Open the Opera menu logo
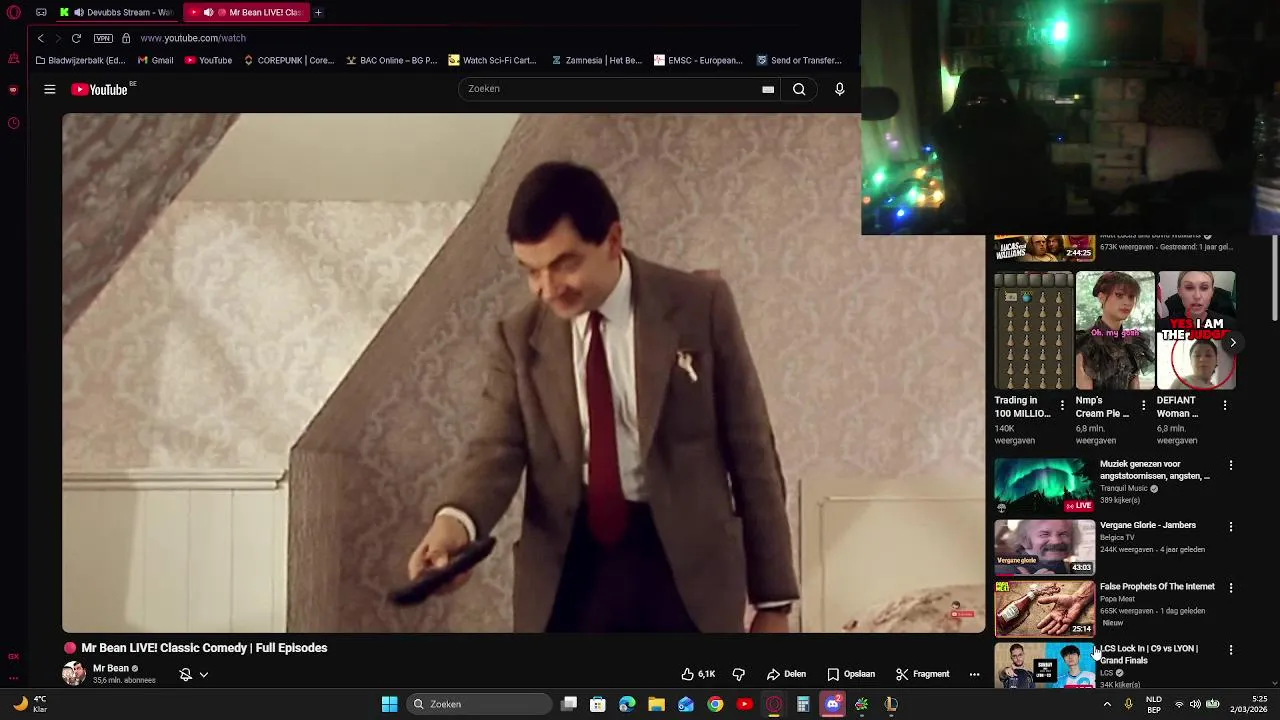The width and height of the screenshot is (1280, 720). point(13,12)
